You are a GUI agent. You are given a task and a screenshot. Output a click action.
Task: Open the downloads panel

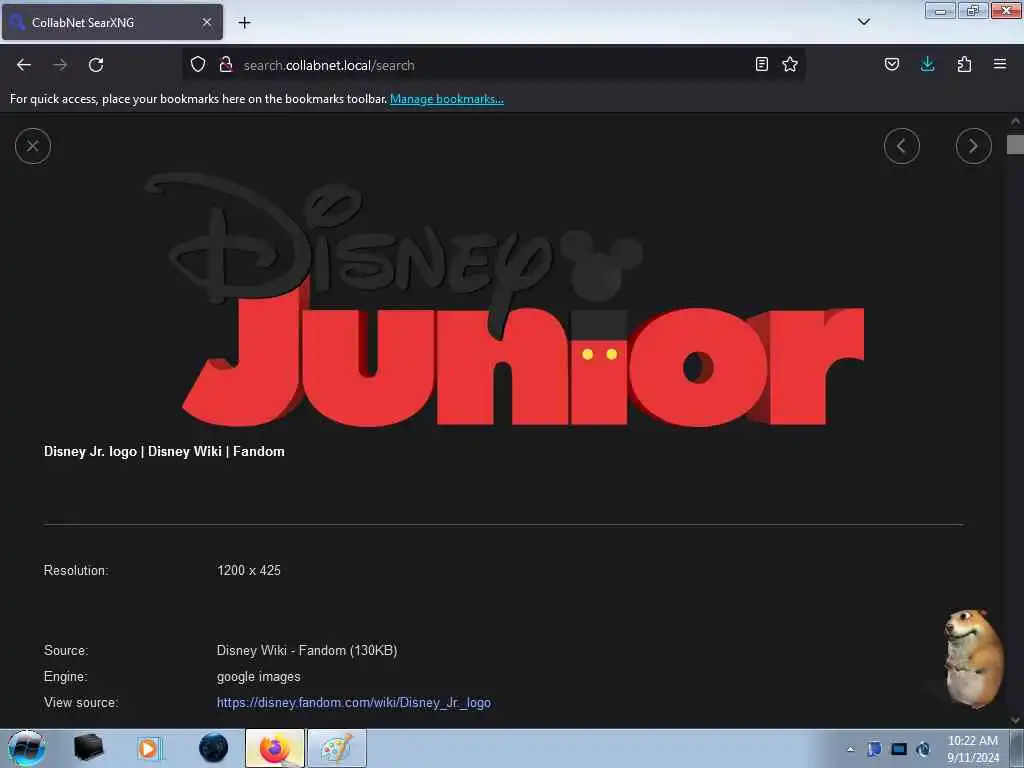(x=927, y=65)
